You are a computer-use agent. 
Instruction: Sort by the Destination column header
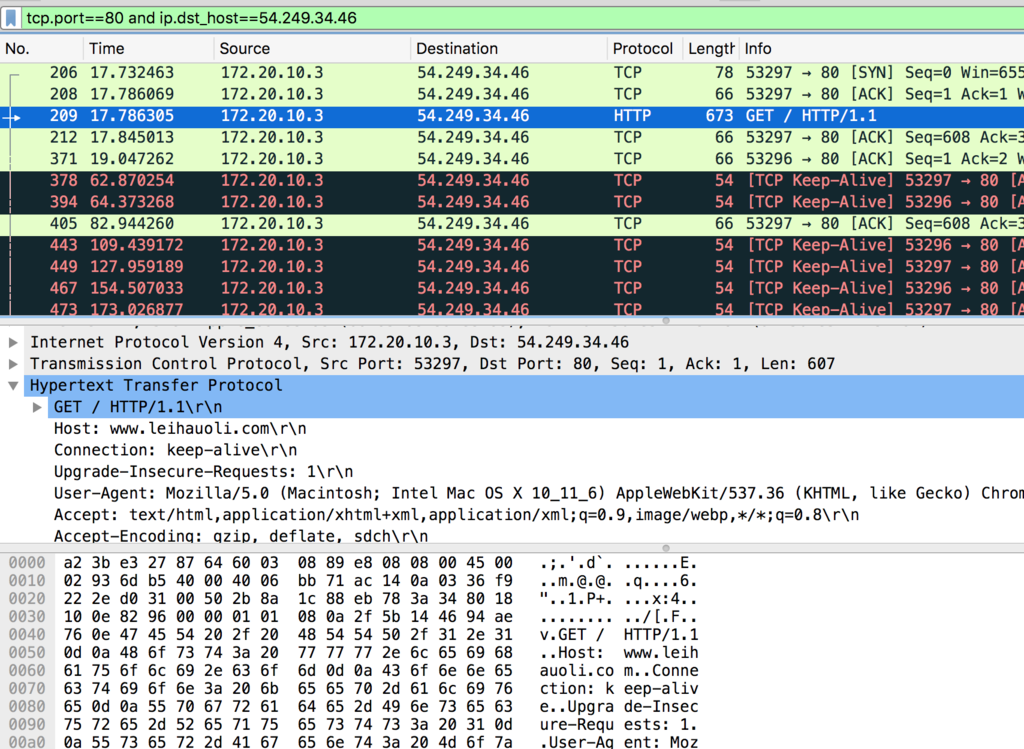click(x=509, y=49)
